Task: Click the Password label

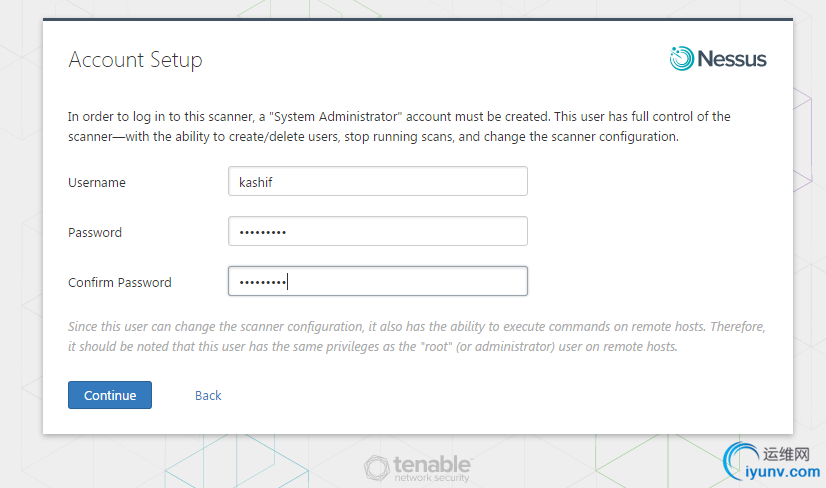Action: pos(95,232)
